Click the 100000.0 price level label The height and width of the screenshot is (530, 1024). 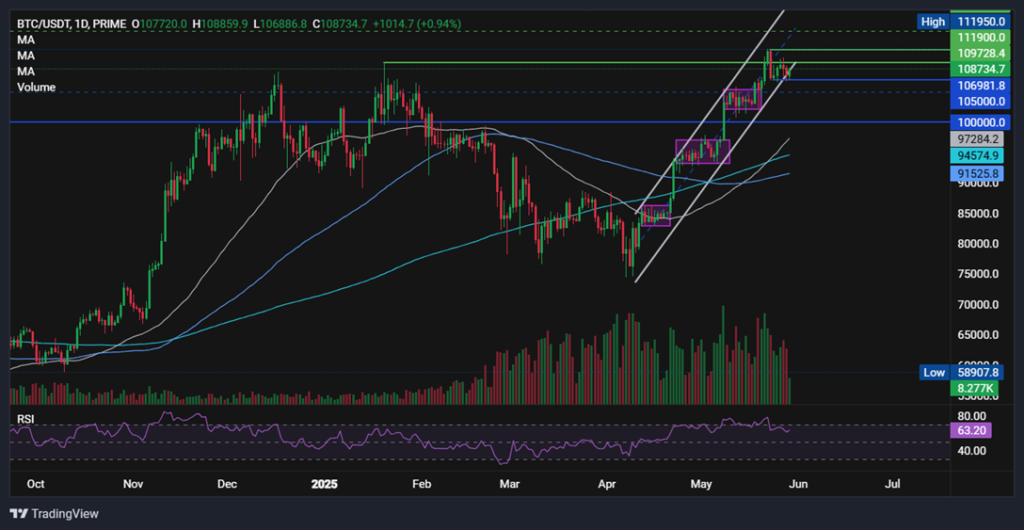click(982, 122)
